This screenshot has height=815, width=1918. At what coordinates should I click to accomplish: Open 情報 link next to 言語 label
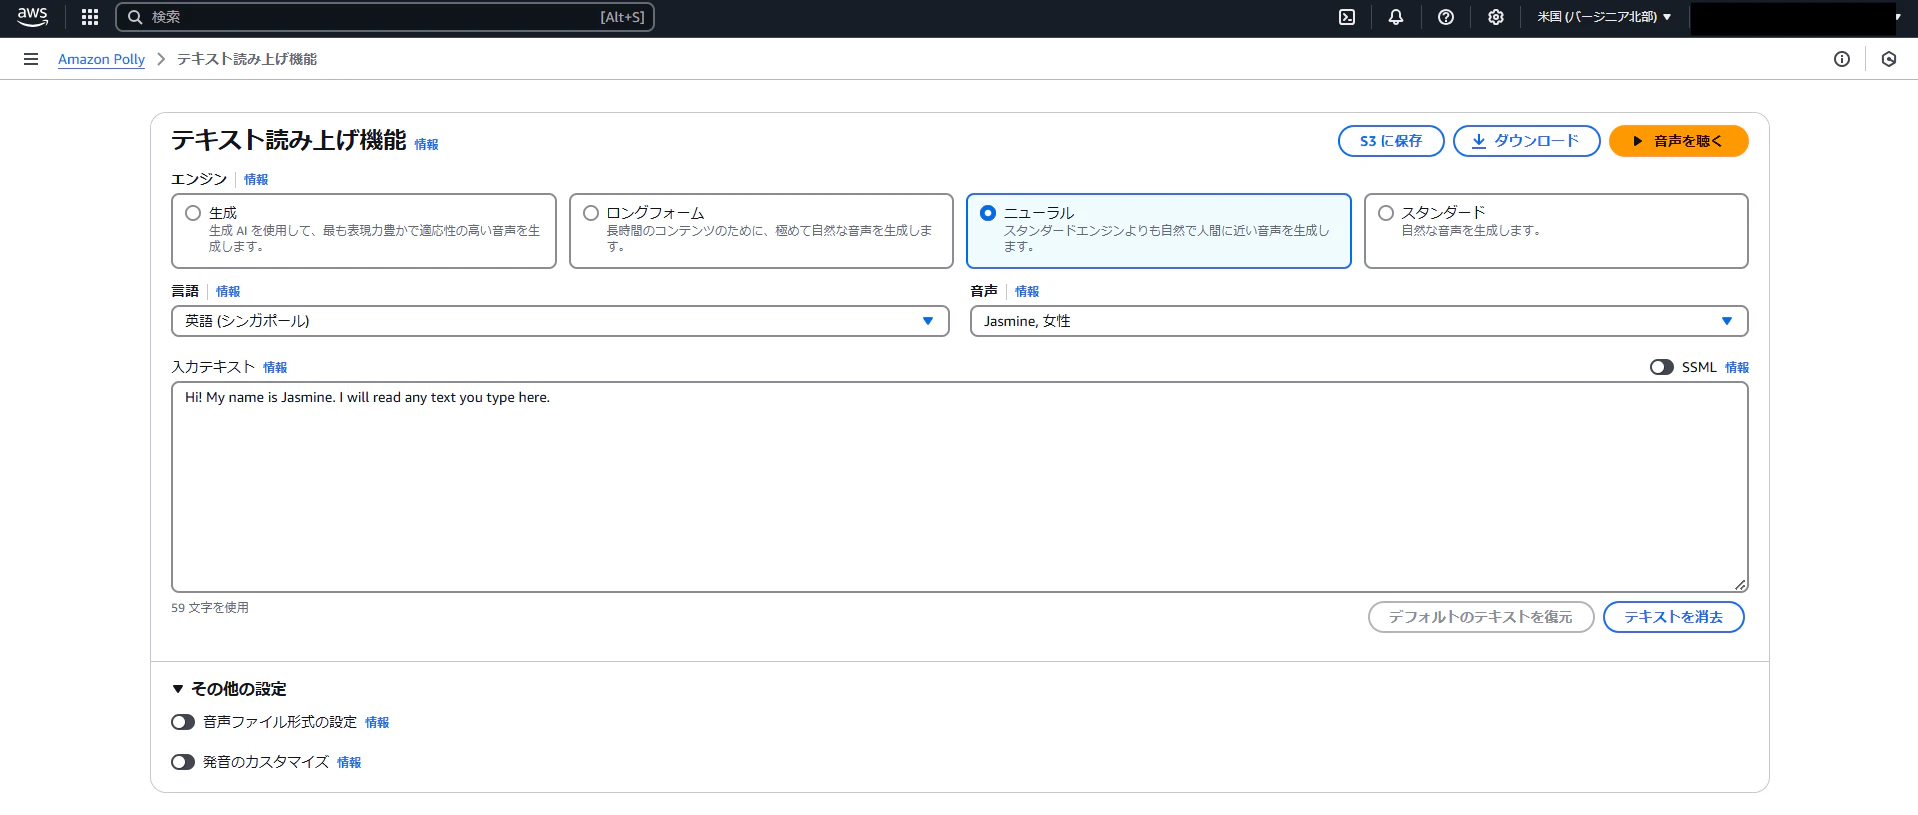pos(228,291)
